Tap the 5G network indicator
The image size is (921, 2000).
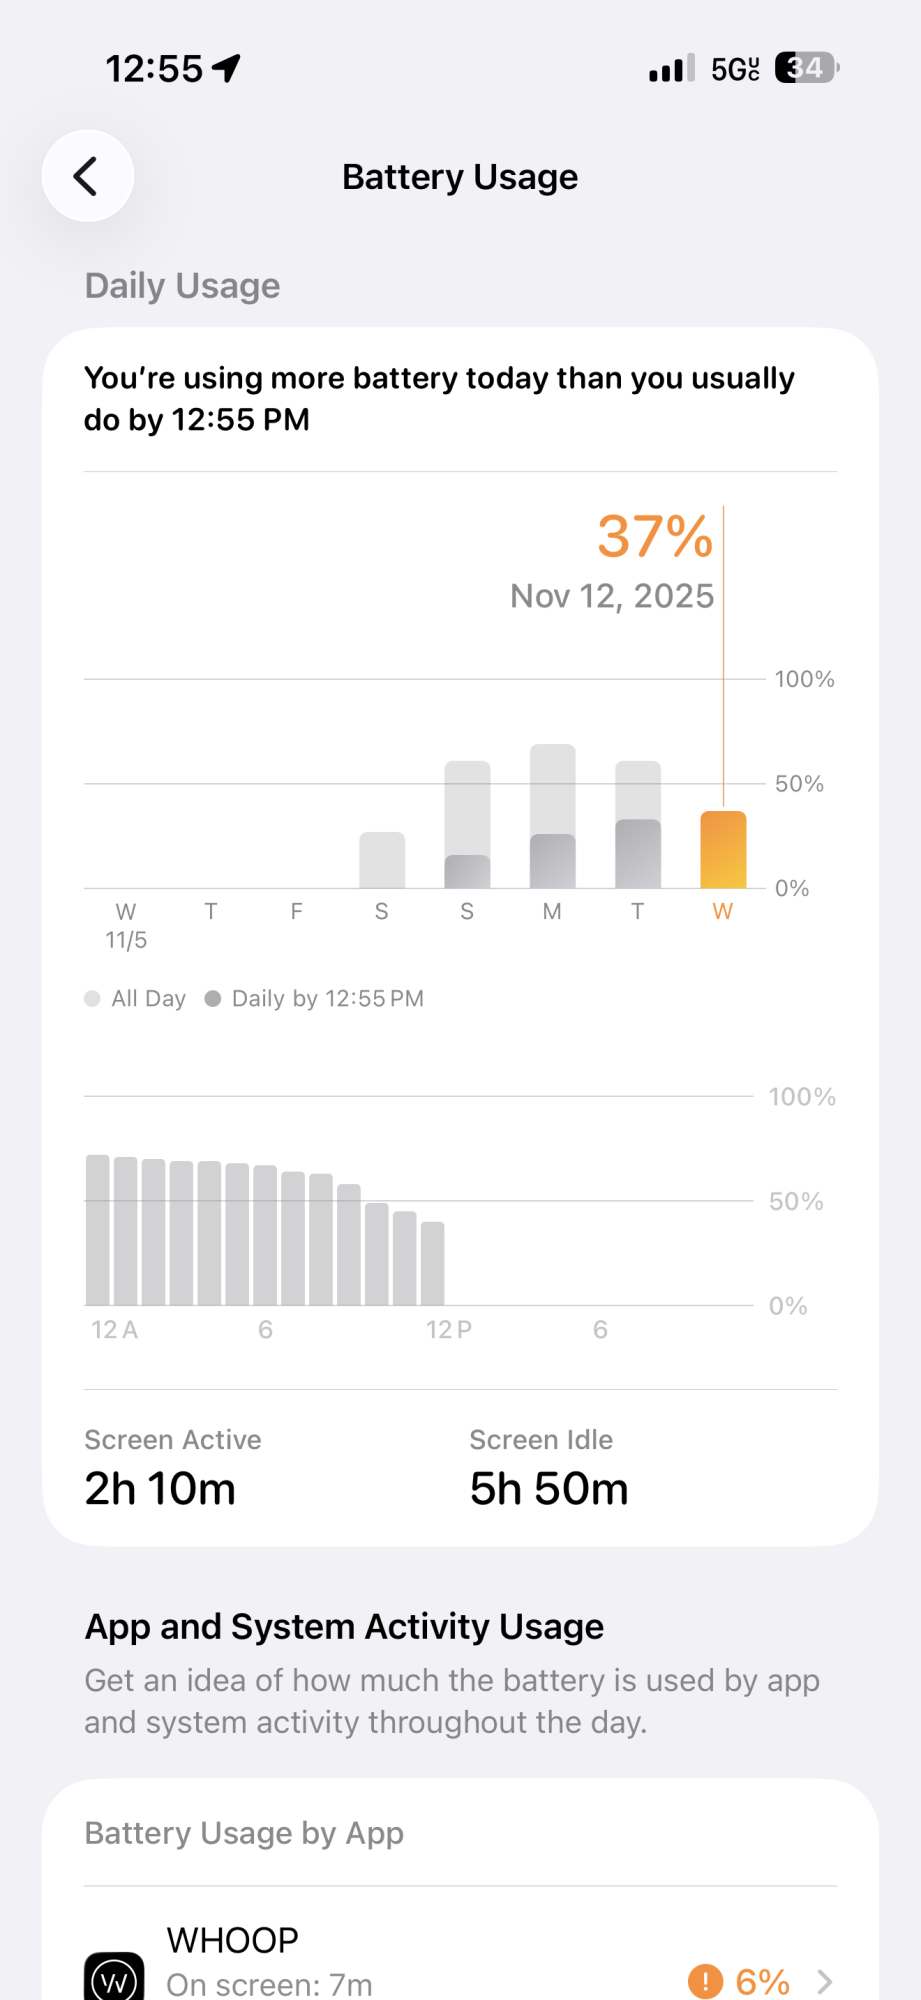(x=735, y=69)
